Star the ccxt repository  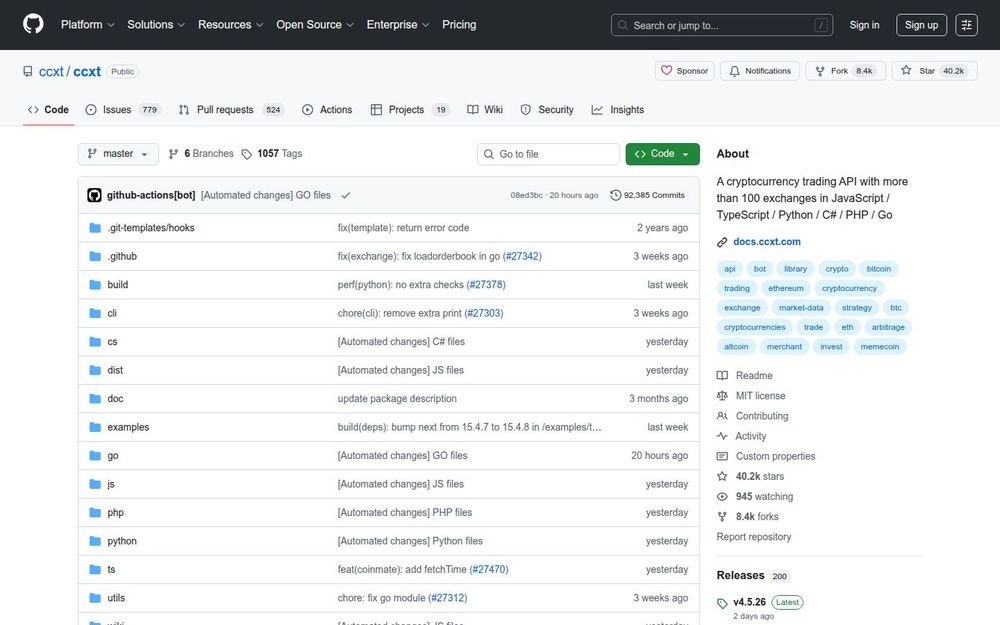click(x=934, y=71)
